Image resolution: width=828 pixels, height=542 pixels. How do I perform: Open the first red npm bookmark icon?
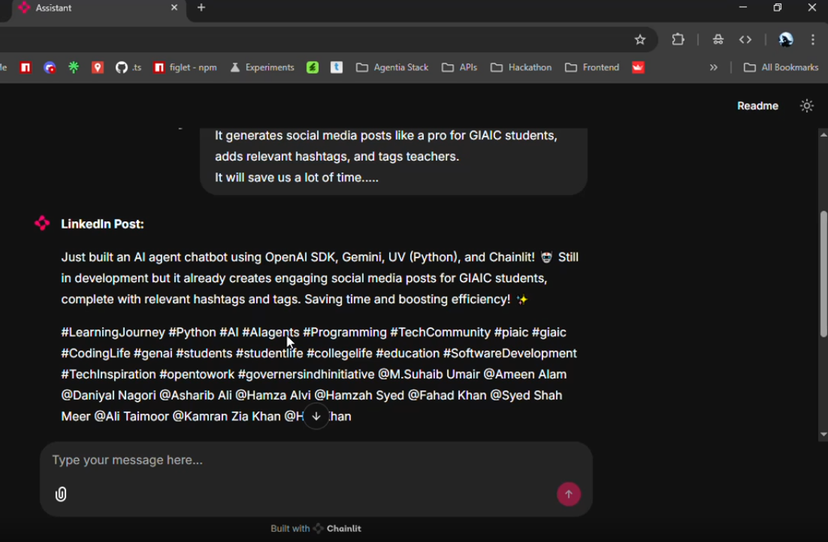(x=25, y=68)
